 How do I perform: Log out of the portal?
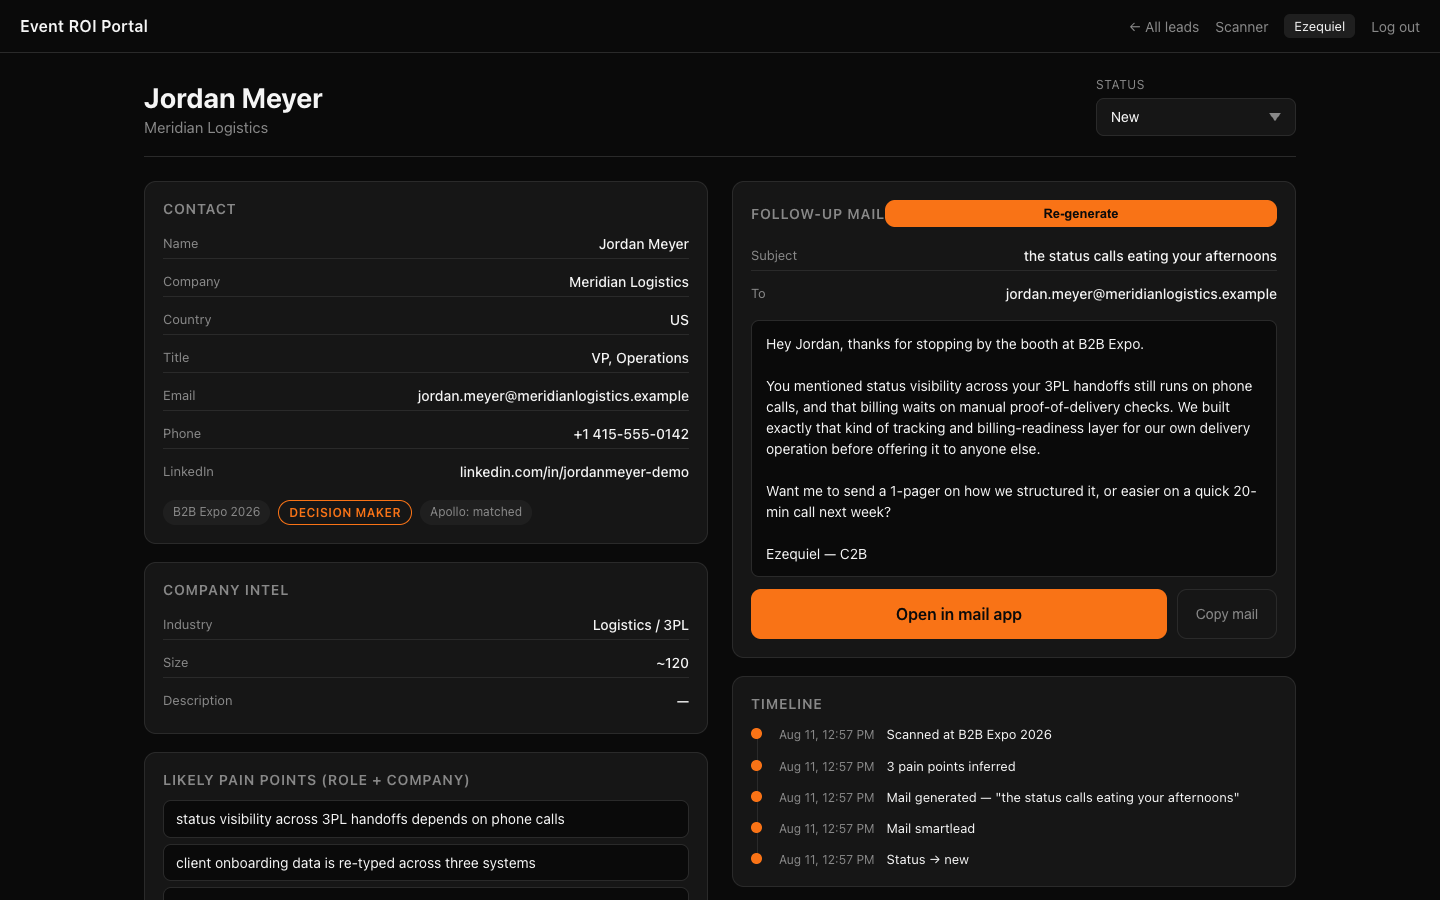pyautogui.click(x=1395, y=27)
